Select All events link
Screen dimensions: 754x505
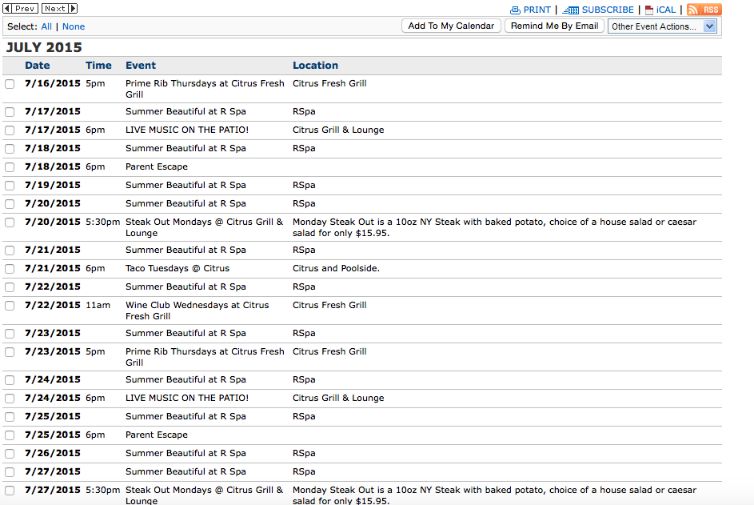(x=46, y=27)
